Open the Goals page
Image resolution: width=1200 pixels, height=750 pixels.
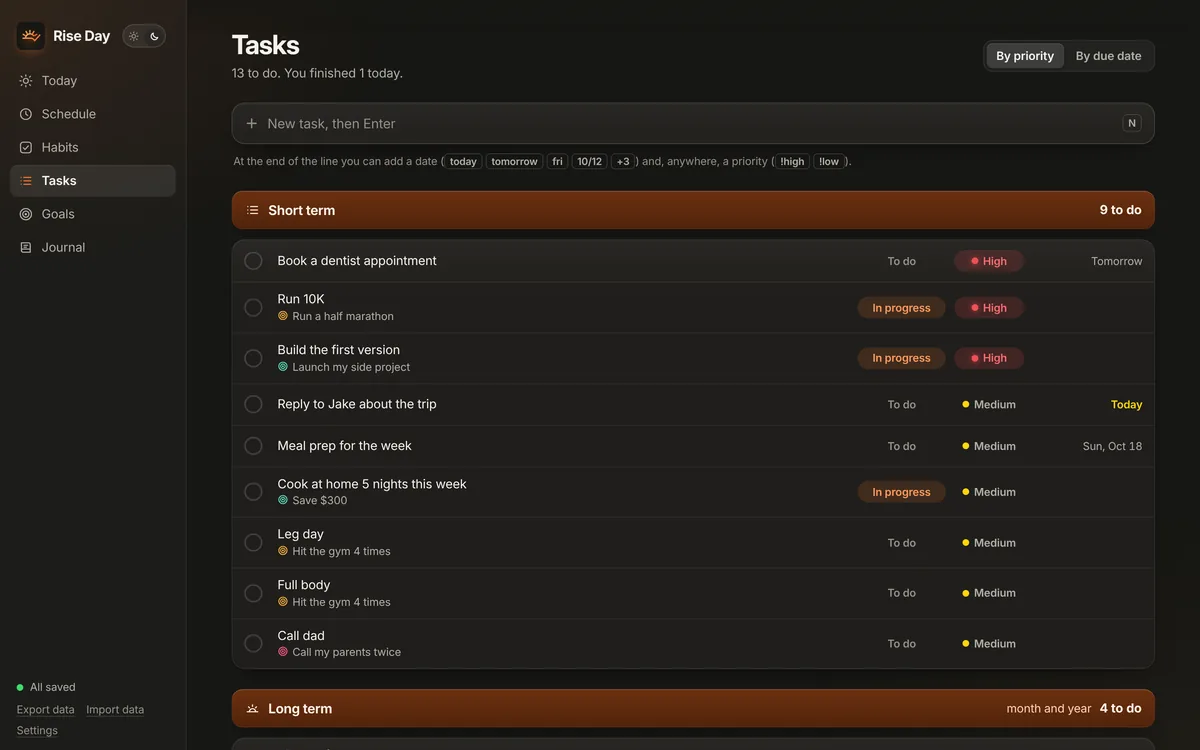click(93, 214)
